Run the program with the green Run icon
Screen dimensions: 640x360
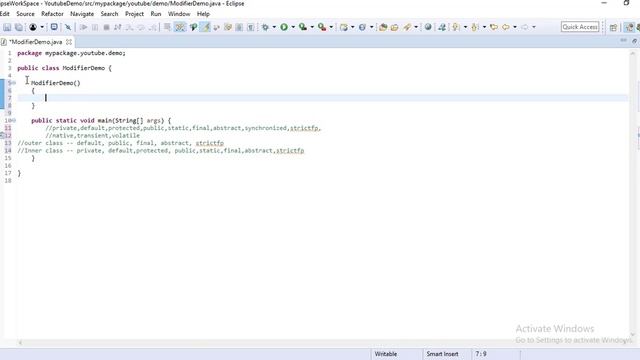284,27
